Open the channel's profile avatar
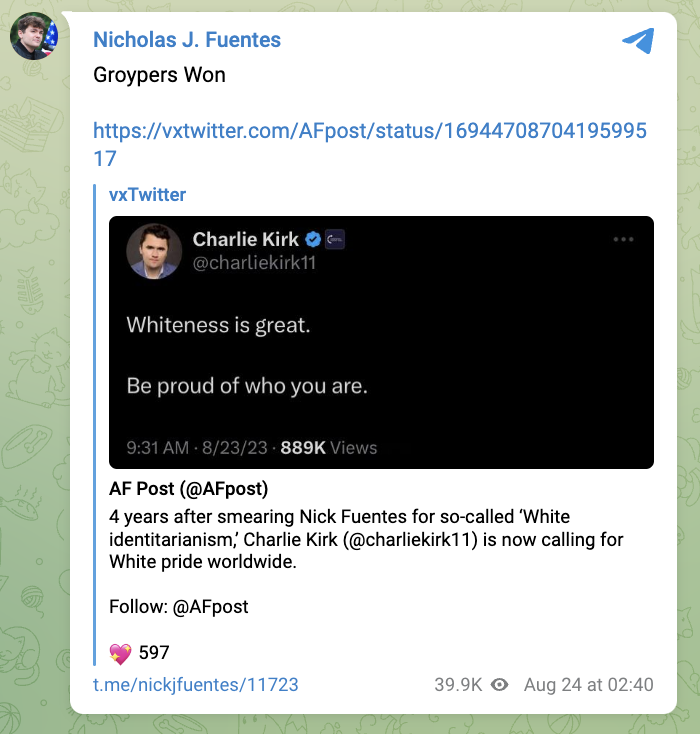Screen dimensions: 700x734 [33, 38]
